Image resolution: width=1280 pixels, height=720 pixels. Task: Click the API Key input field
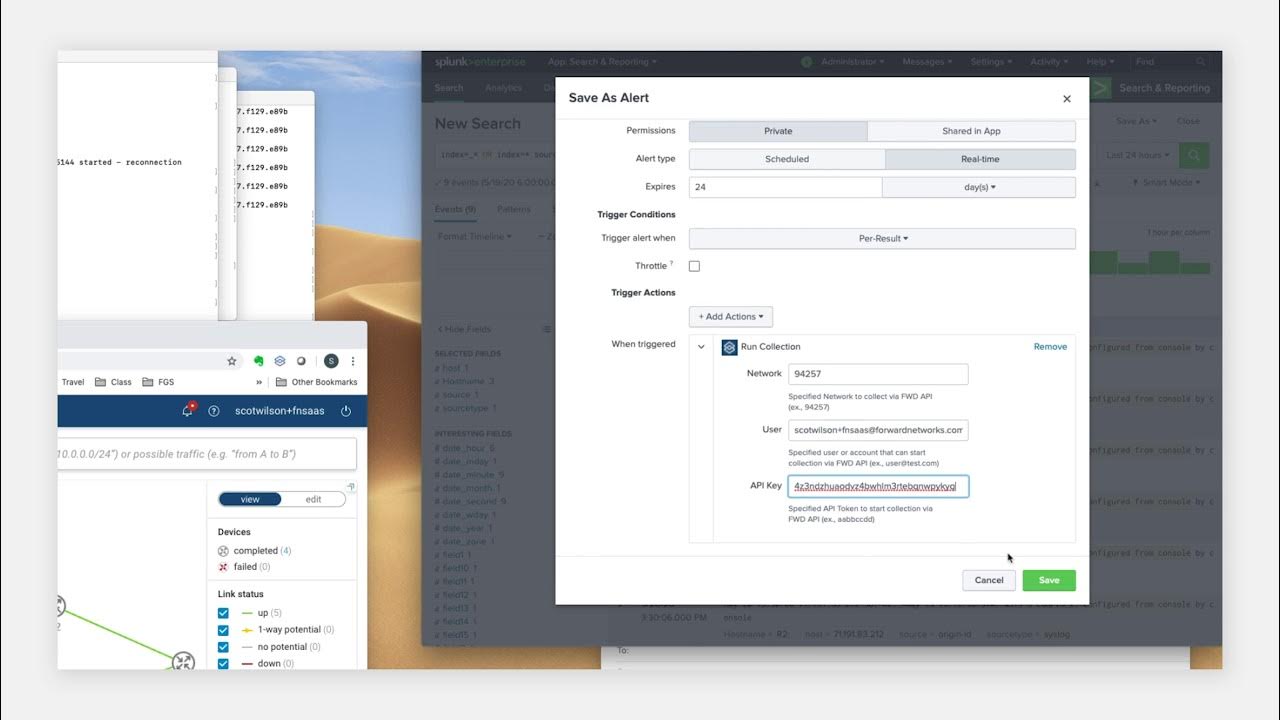(x=878, y=486)
